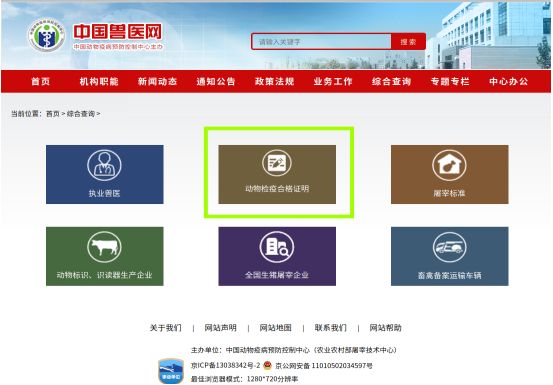Open the 政策法规 menu item
The height and width of the screenshot is (385, 553).
274,81
